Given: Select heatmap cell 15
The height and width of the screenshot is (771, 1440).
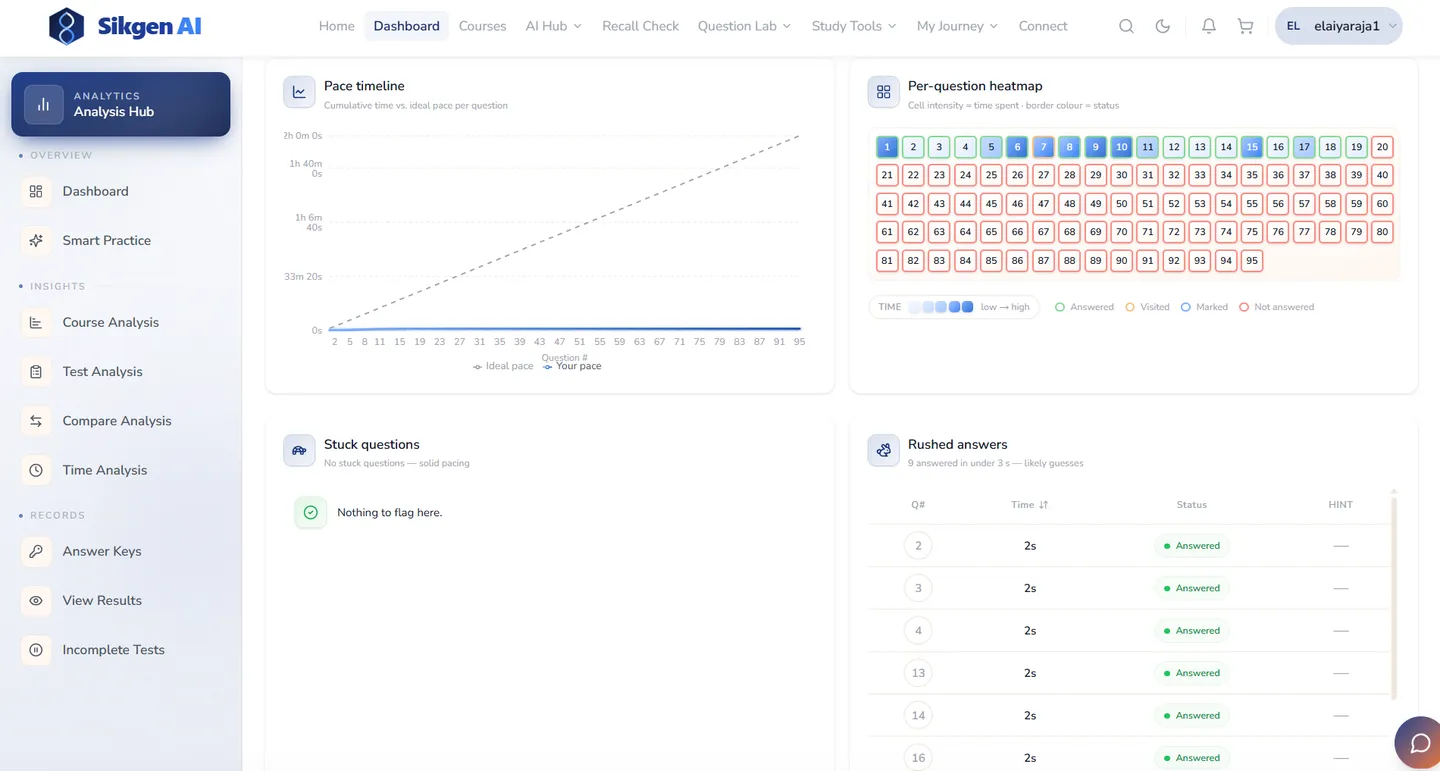Looking at the screenshot, I should [1252, 147].
